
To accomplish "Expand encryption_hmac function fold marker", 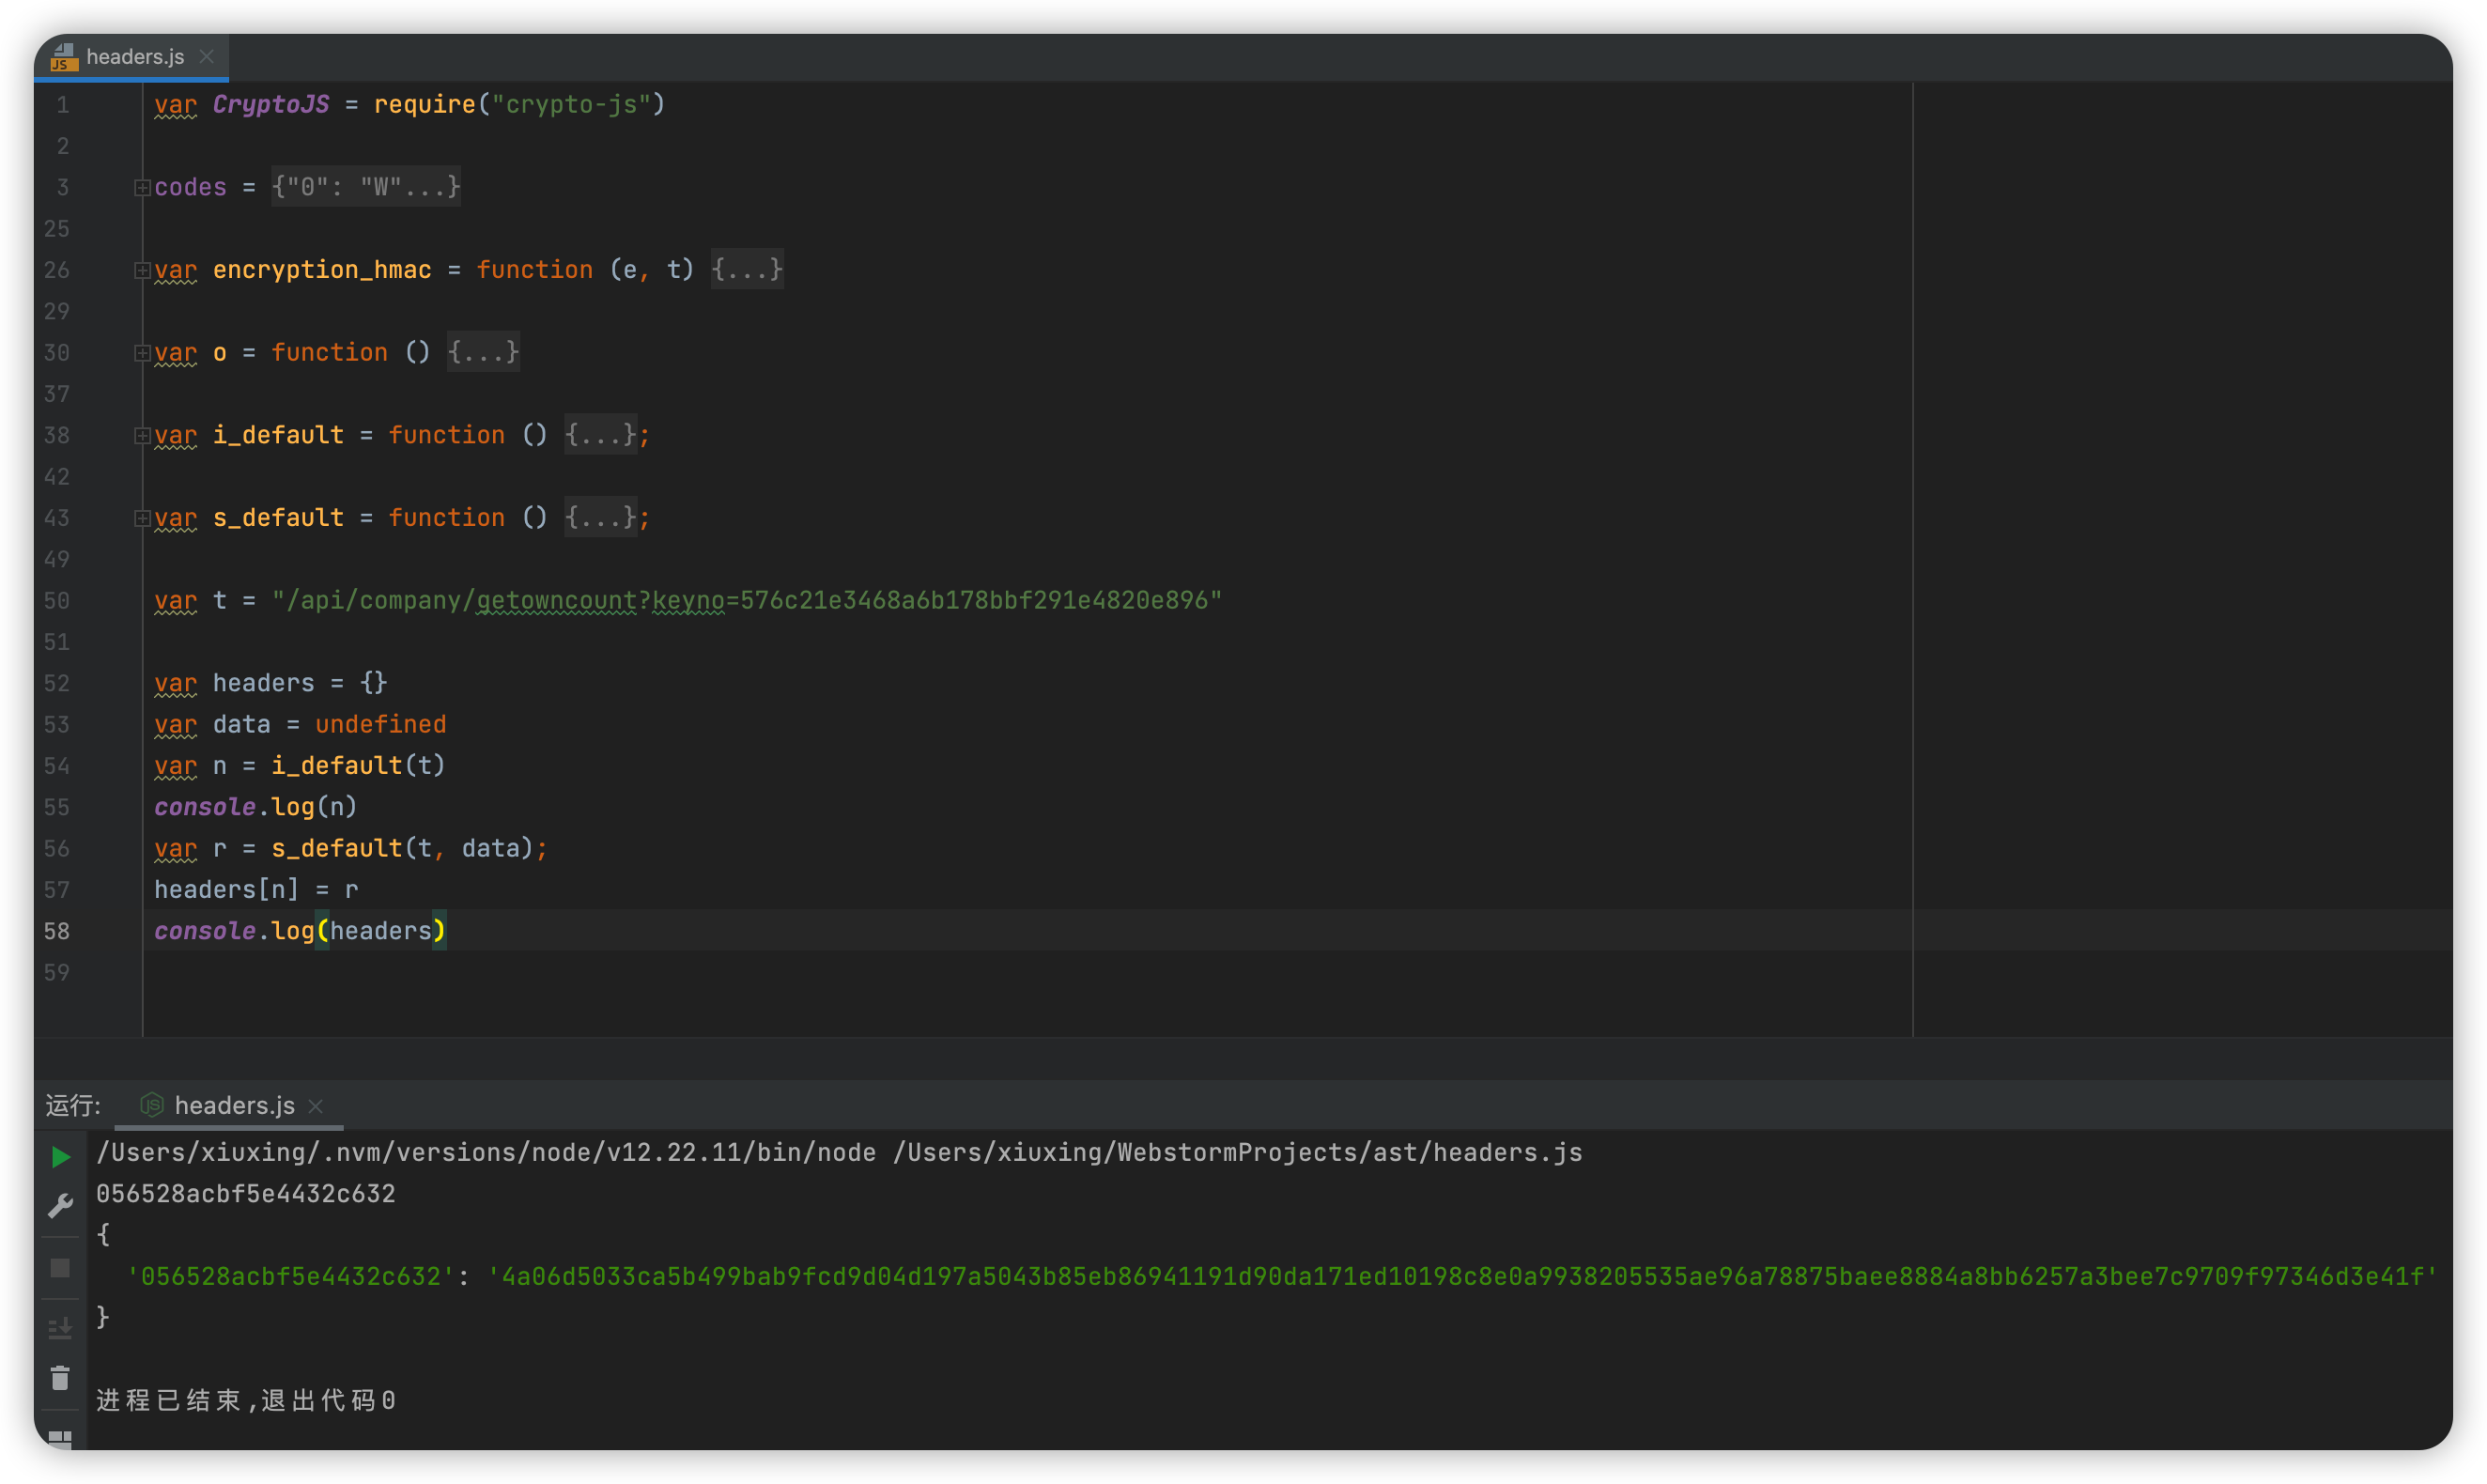I will 142,270.
